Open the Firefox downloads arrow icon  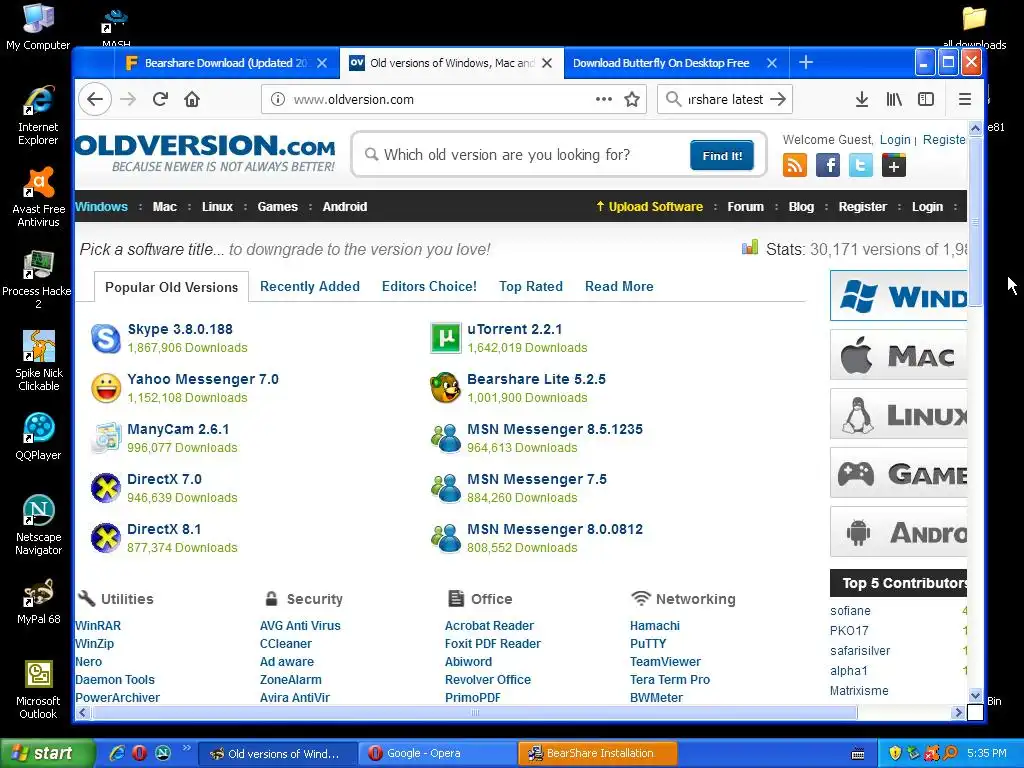(x=862, y=99)
